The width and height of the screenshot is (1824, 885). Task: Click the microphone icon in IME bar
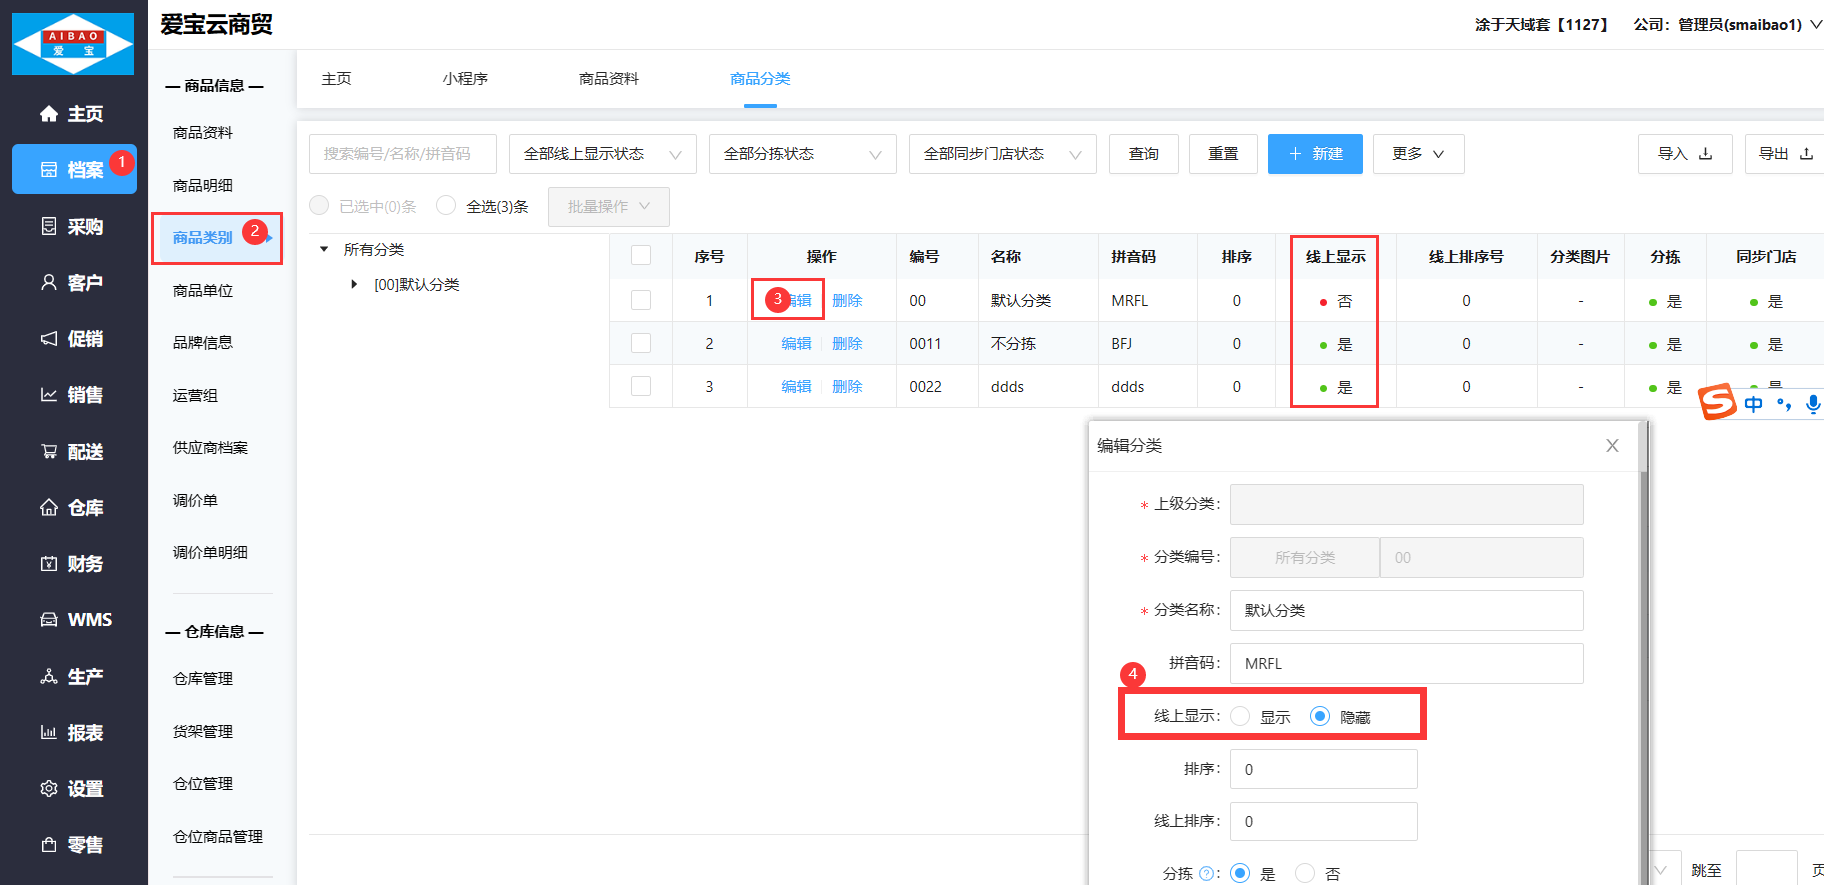(x=1813, y=404)
